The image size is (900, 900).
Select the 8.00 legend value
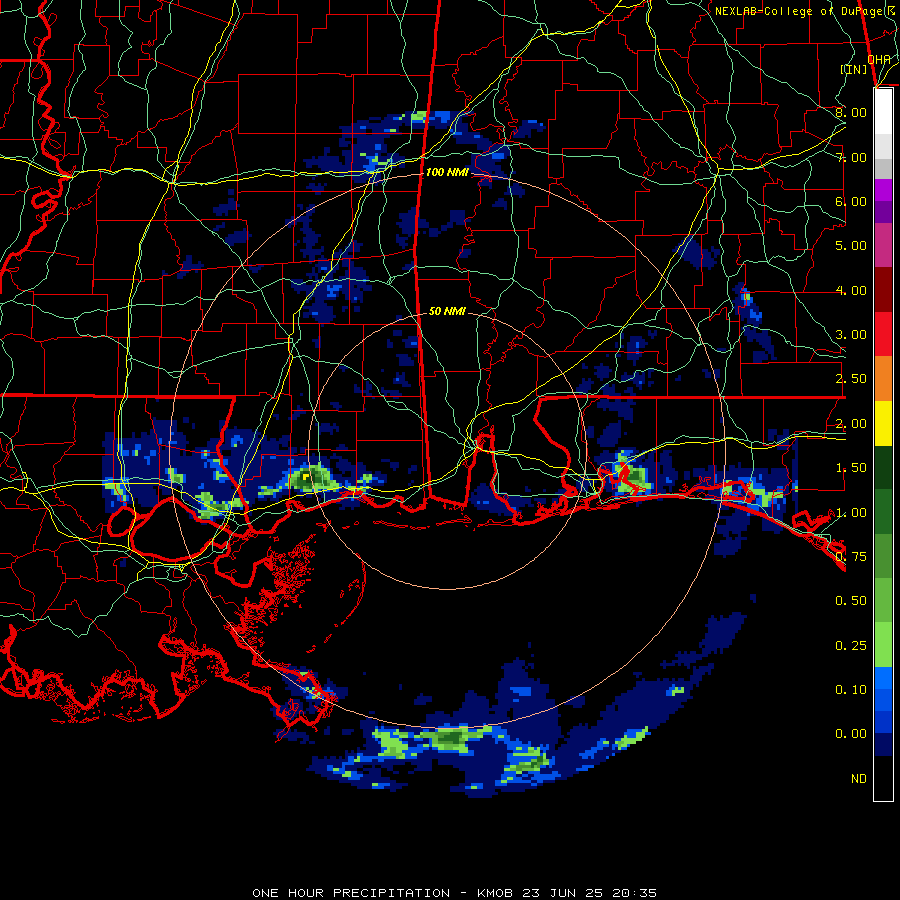click(x=851, y=112)
